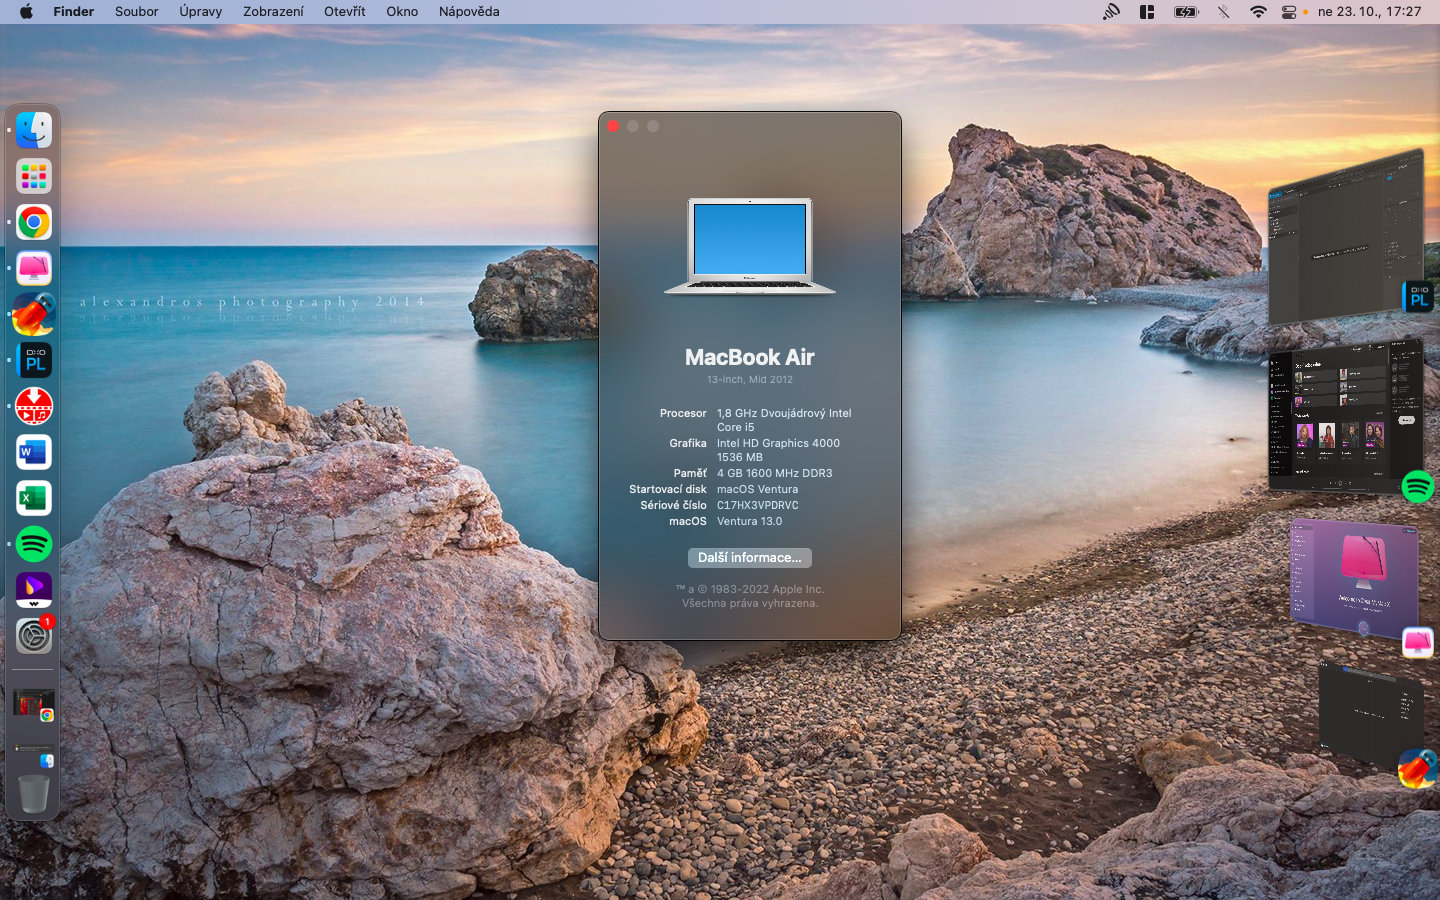Open the Úpravy menu
This screenshot has width=1440, height=900.
click(x=201, y=12)
